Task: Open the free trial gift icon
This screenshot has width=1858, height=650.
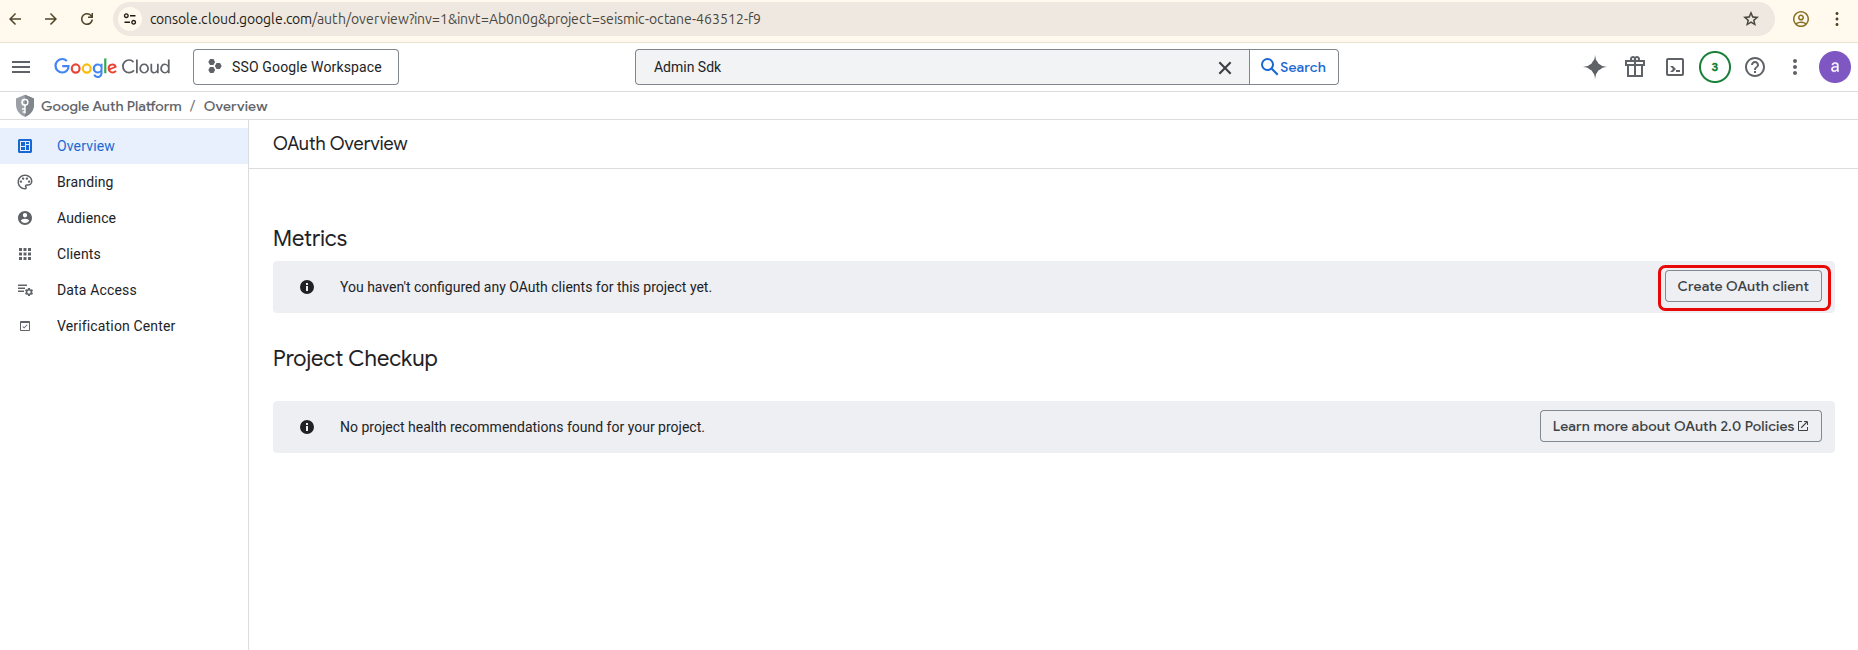Action: [1635, 67]
